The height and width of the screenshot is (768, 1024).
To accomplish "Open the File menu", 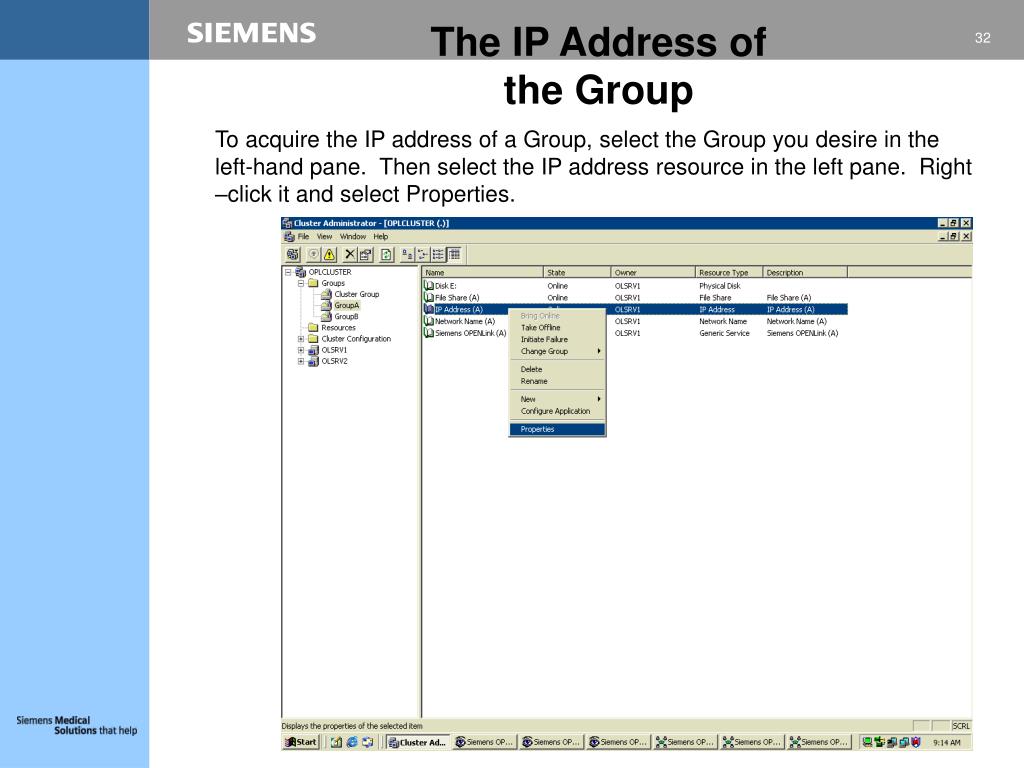I will click(x=304, y=236).
